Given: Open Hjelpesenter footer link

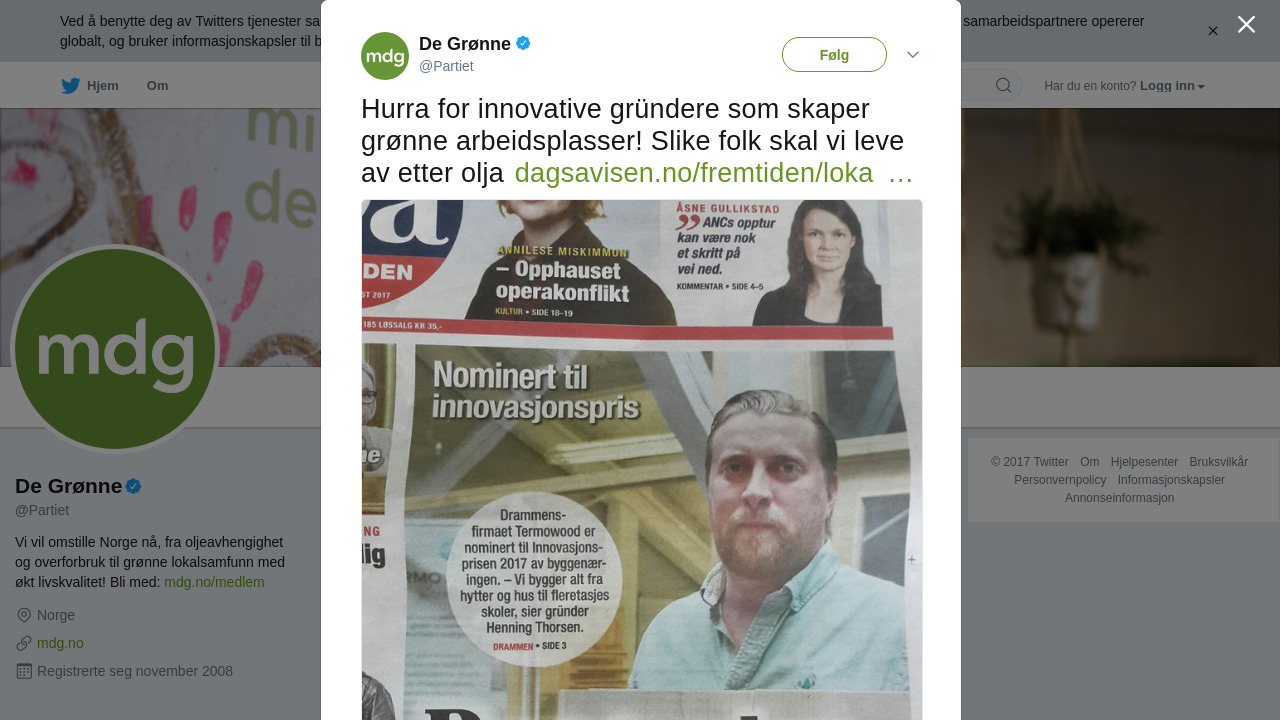Looking at the screenshot, I should [1144, 462].
